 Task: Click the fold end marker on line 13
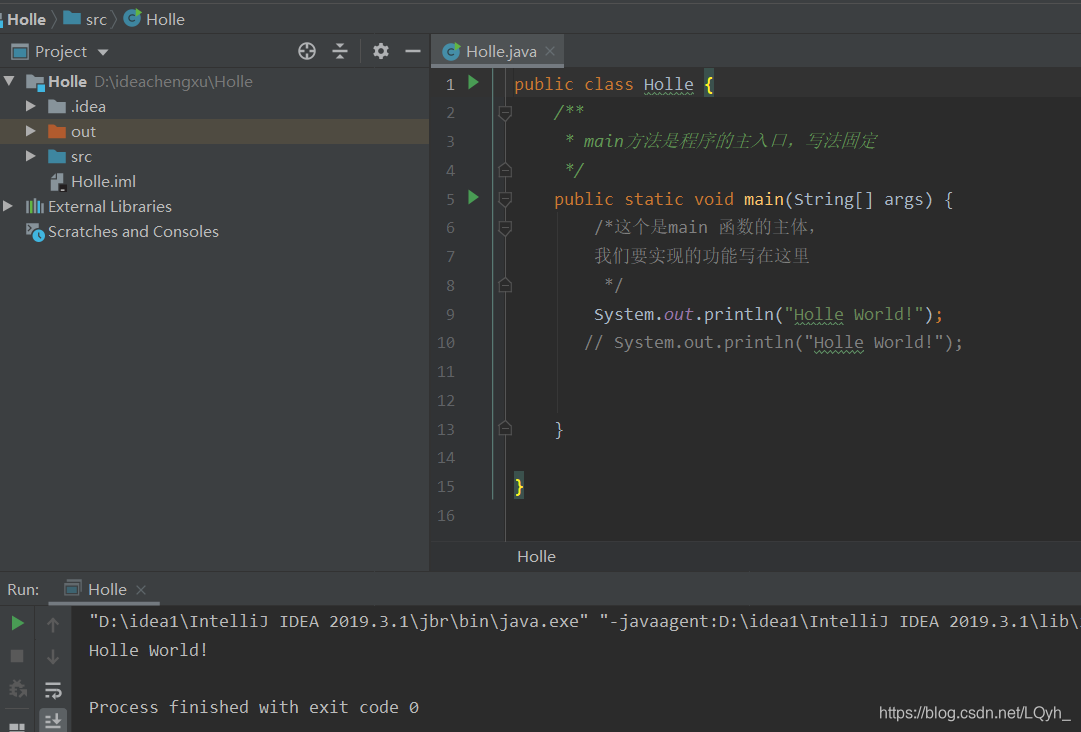505,428
